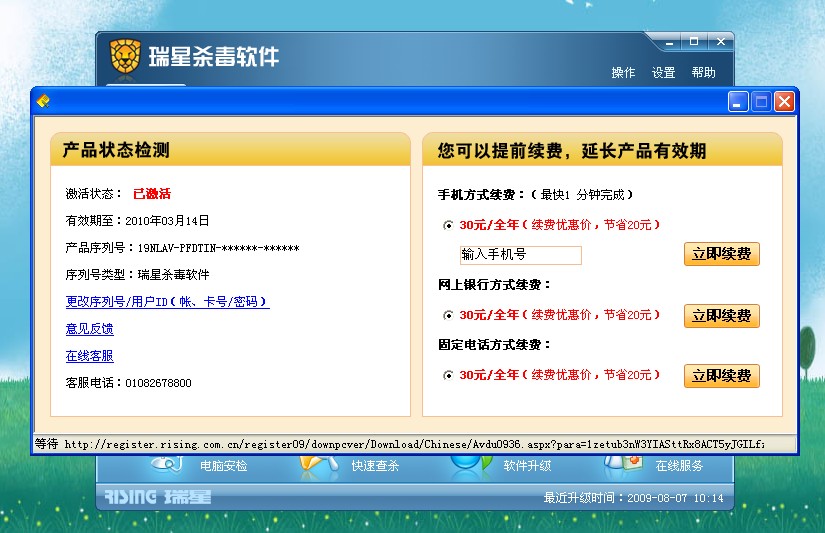The height and width of the screenshot is (533, 825).
Task: Open the 设置 menu in Rising window
Action: pyautogui.click(x=663, y=73)
